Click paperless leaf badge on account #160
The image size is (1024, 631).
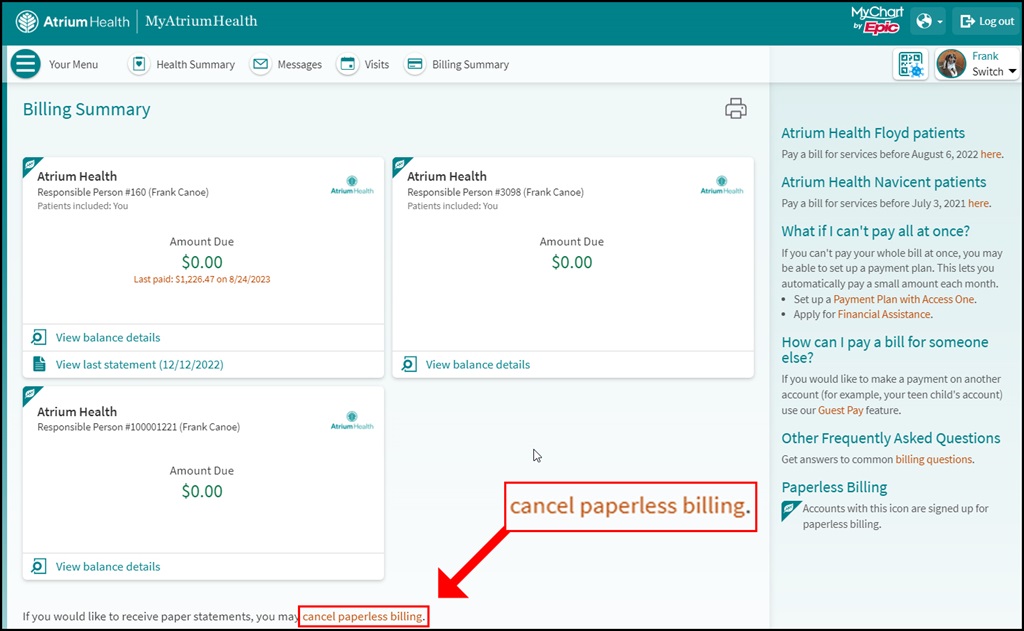coord(31,166)
